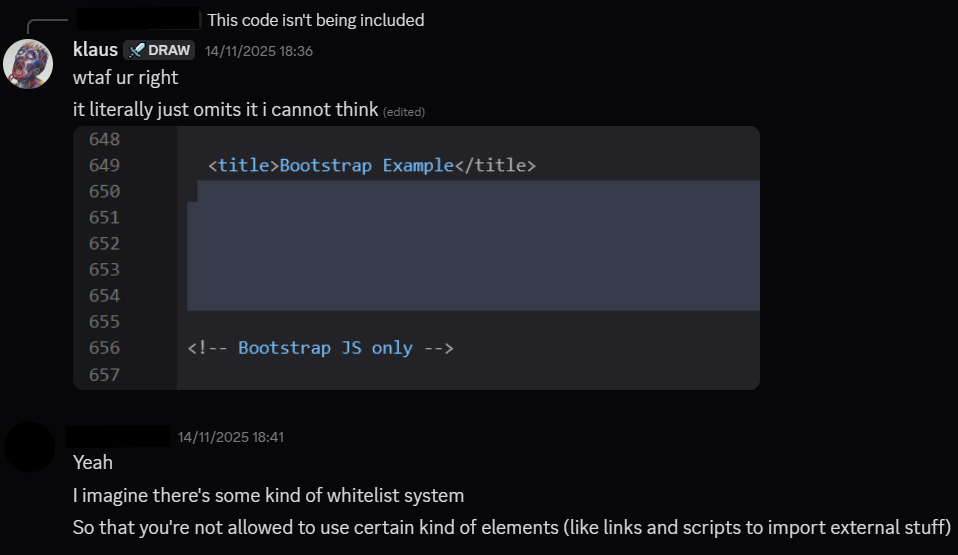
Task: Click redacted username in the reply preview
Action: tap(138, 19)
